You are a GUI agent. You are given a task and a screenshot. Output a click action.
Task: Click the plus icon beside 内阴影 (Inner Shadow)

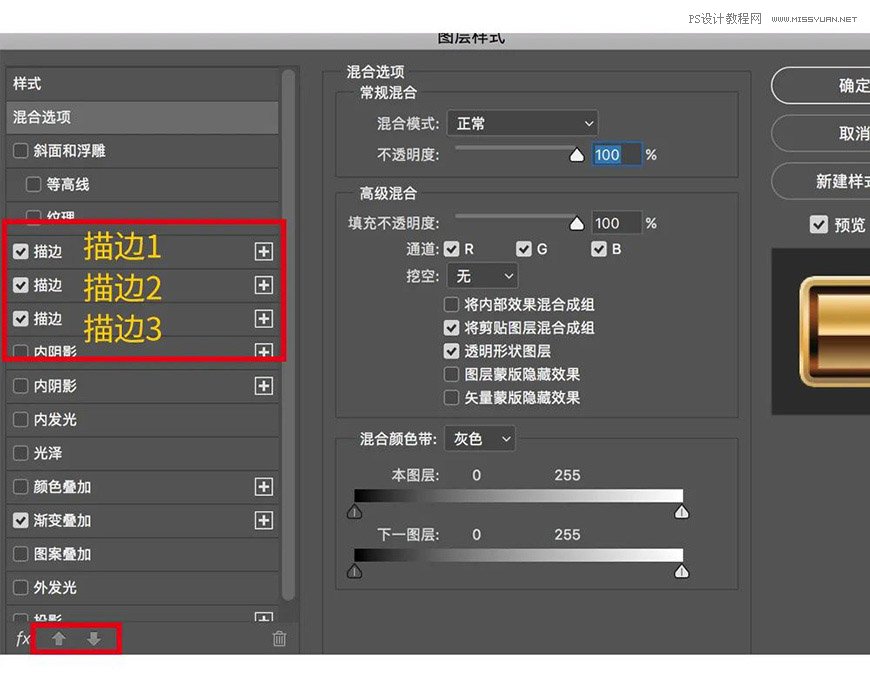pyautogui.click(x=263, y=386)
